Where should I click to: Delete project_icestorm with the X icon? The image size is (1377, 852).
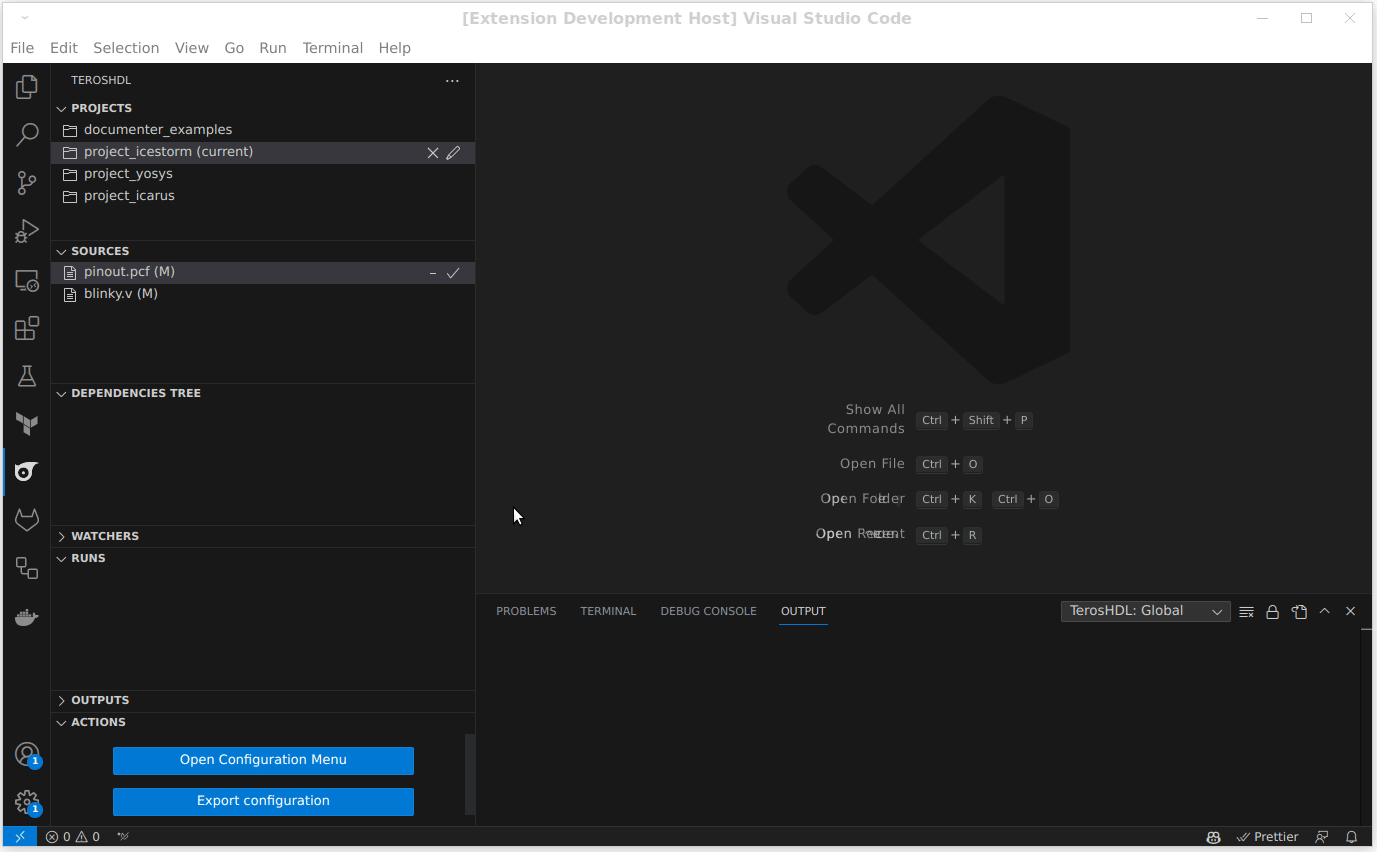click(x=433, y=153)
